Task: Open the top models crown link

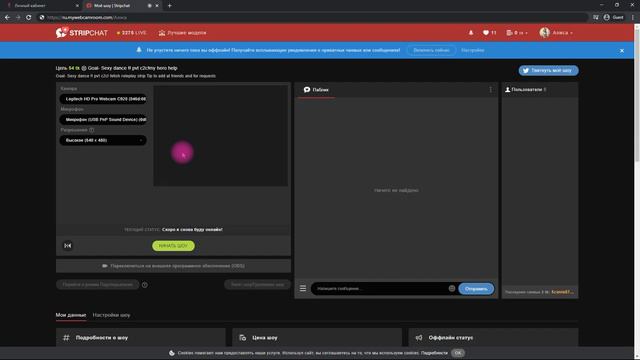Action: [x=182, y=33]
